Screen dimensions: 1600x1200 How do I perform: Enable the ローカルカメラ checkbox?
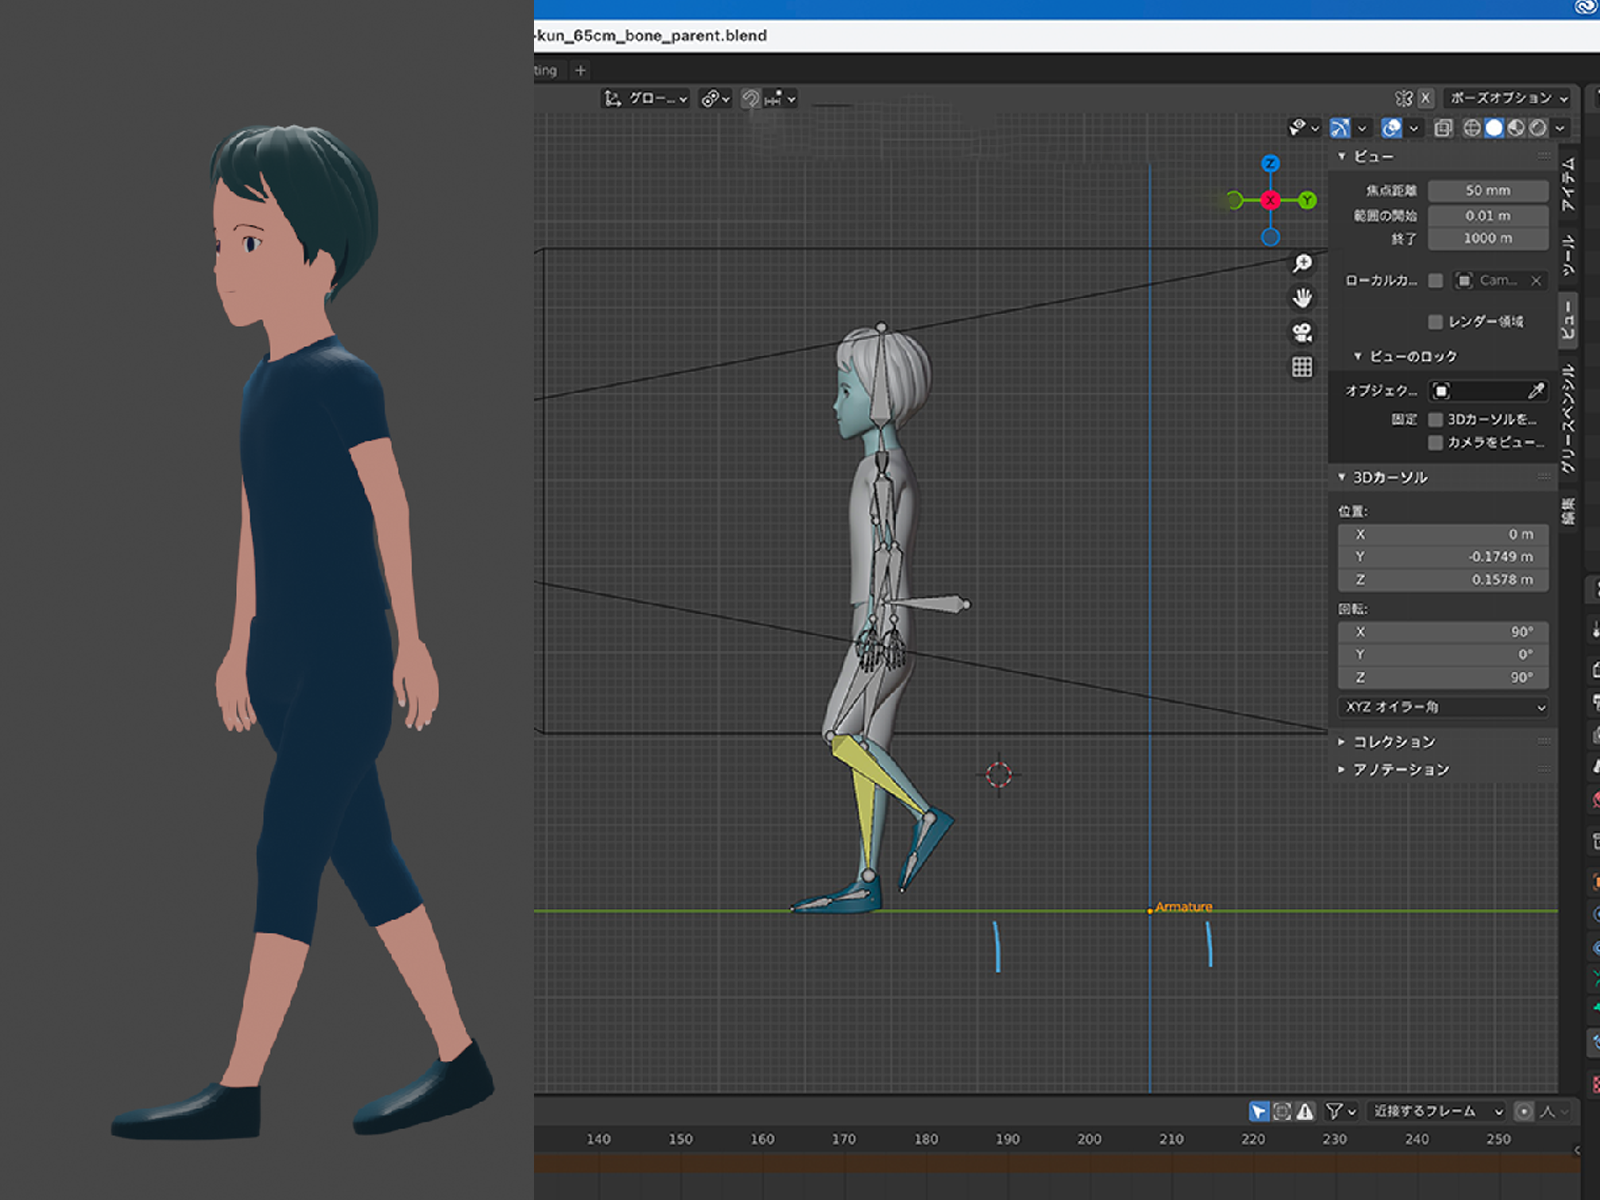pos(1436,281)
